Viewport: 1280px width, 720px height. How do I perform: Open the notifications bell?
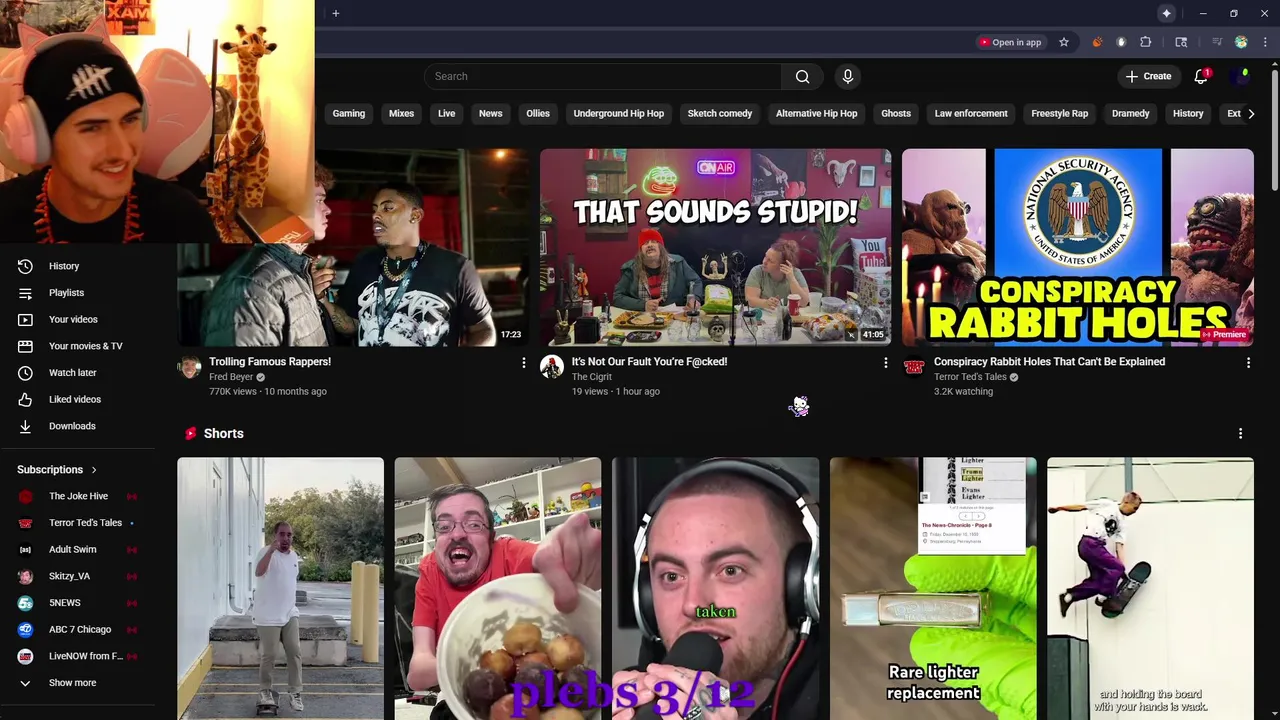pos(1201,76)
